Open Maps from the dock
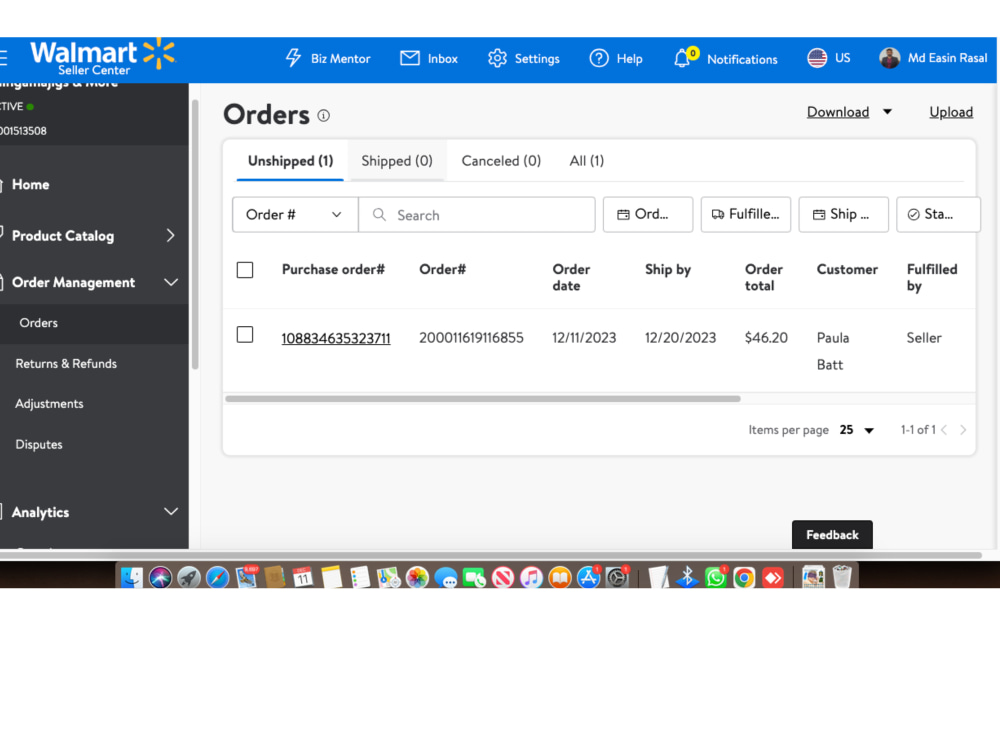 pyautogui.click(x=388, y=577)
